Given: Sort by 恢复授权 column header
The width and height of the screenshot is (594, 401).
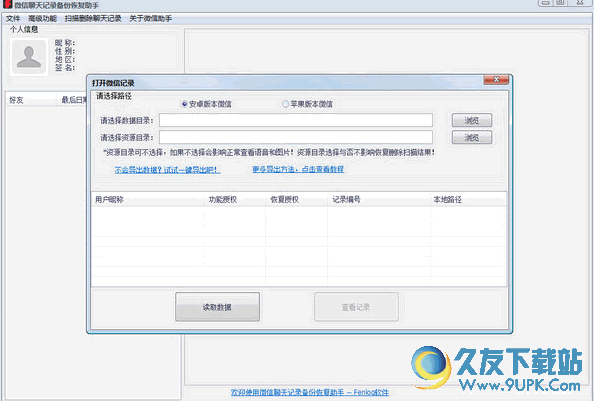Looking at the screenshot, I should pyautogui.click(x=297, y=200).
